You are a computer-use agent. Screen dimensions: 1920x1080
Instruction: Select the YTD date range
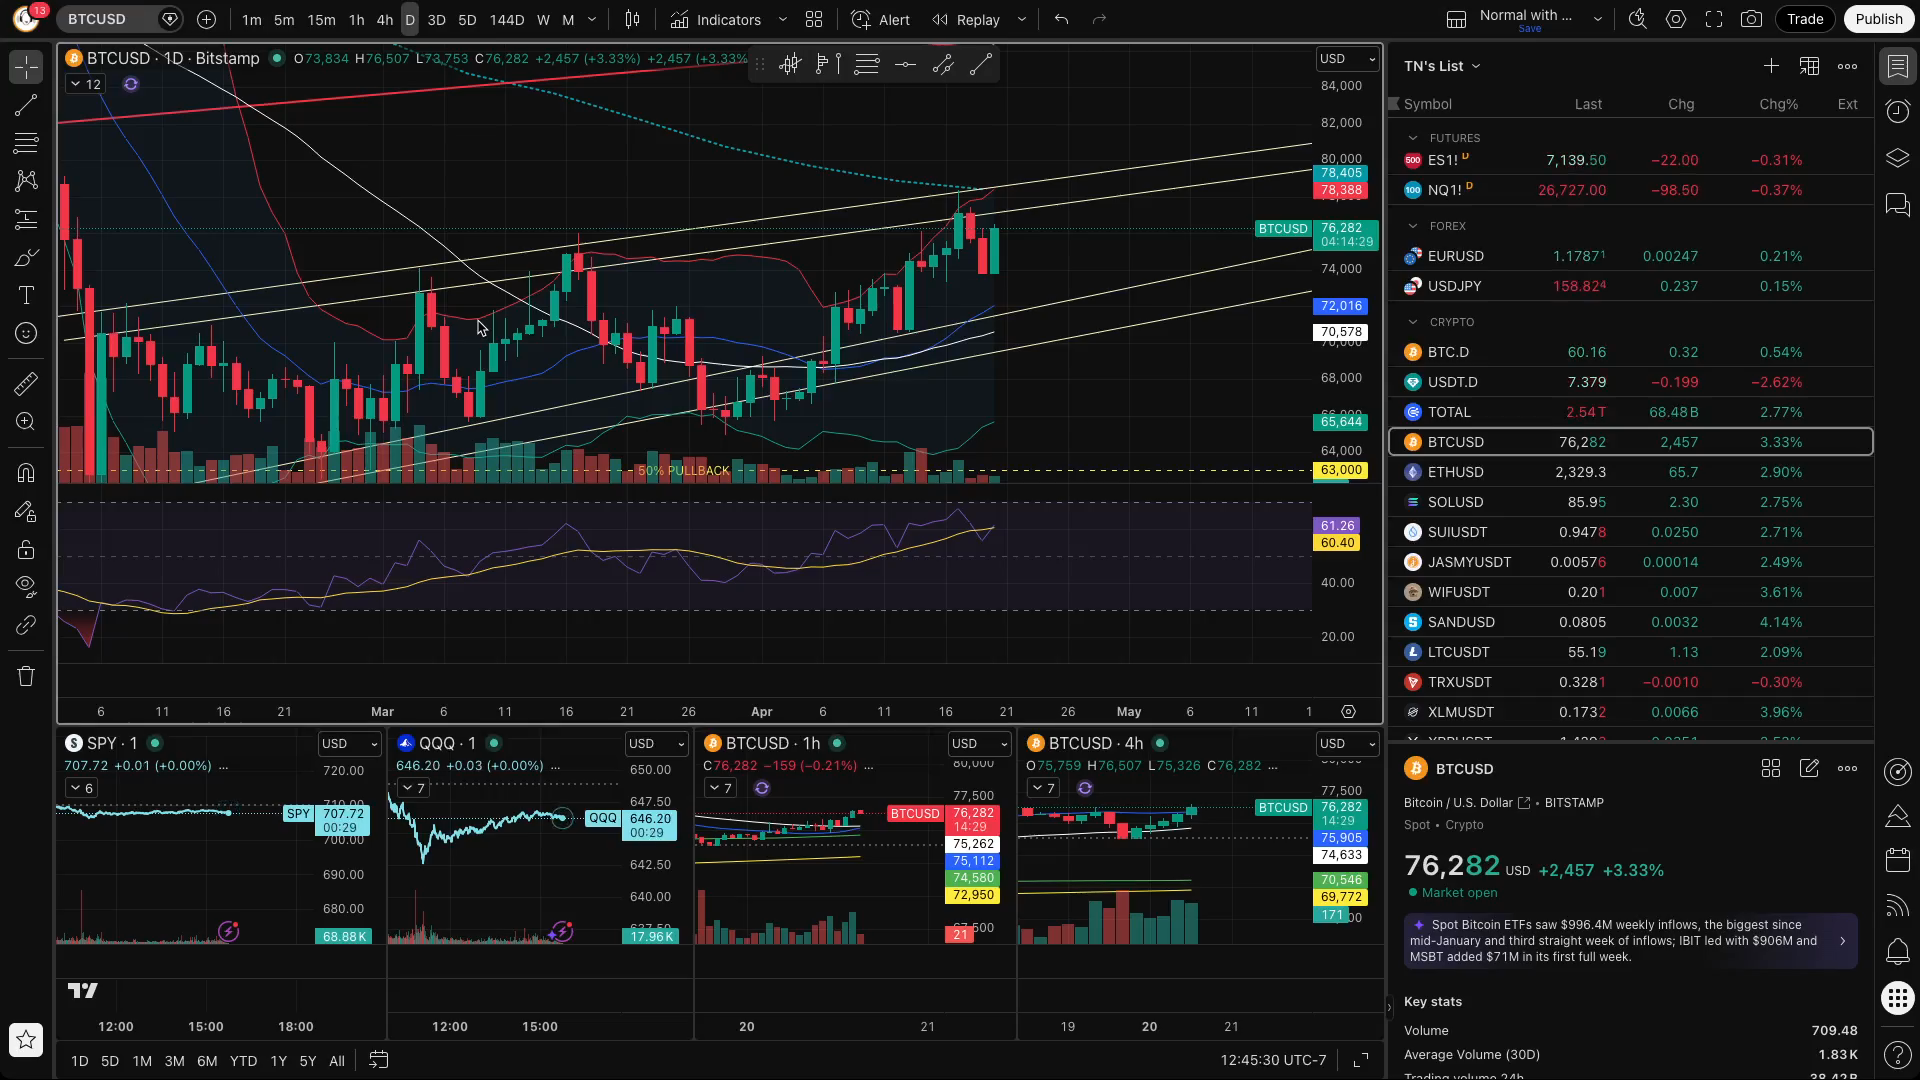tap(243, 1061)
